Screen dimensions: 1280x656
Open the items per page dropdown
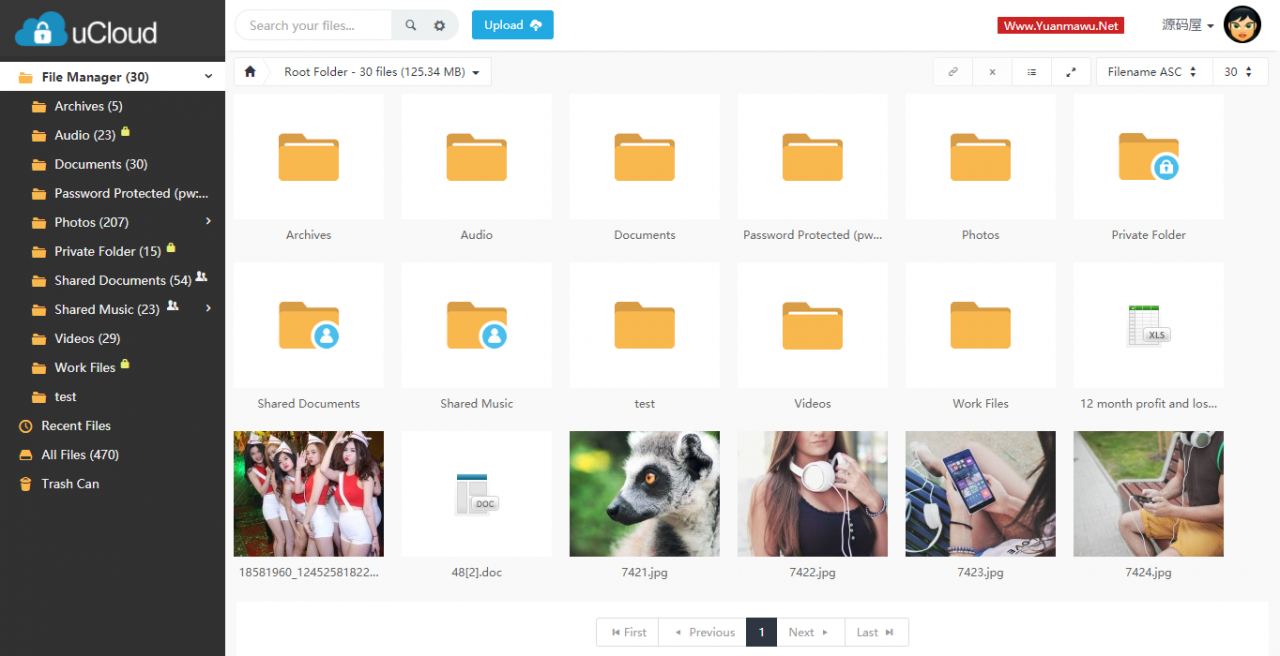[1240, 72]
